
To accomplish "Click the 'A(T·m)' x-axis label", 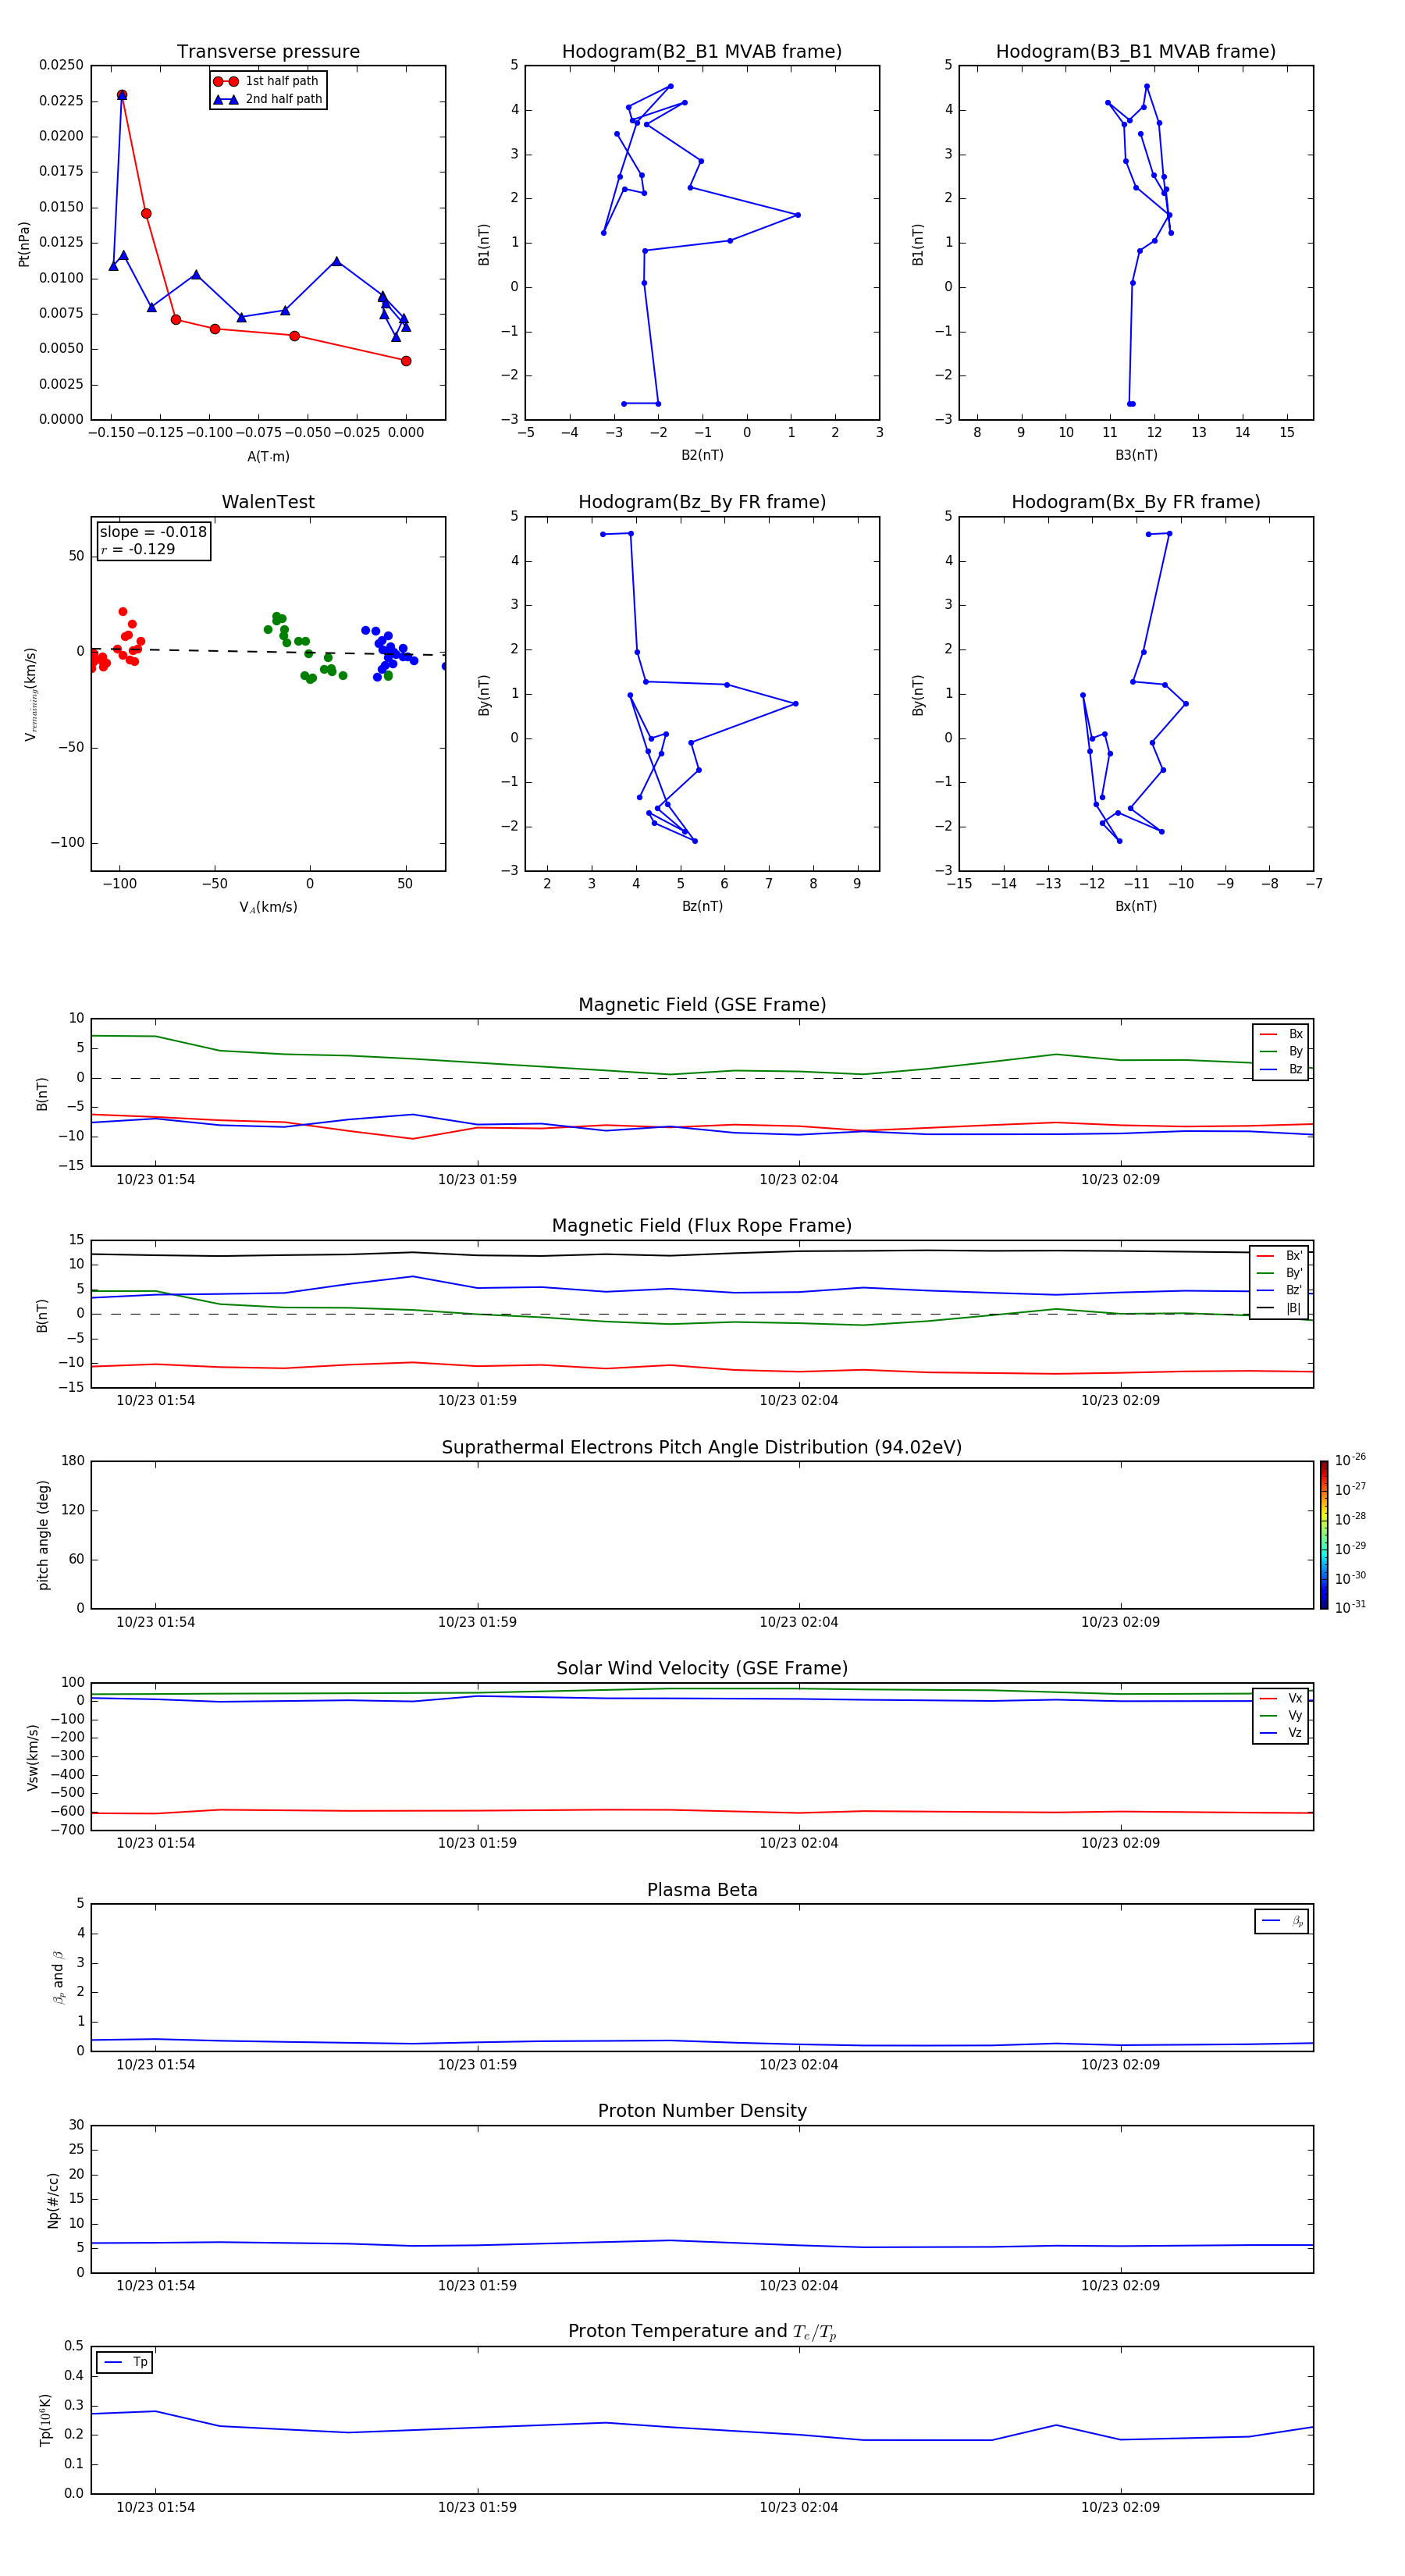I will point(268,457).
